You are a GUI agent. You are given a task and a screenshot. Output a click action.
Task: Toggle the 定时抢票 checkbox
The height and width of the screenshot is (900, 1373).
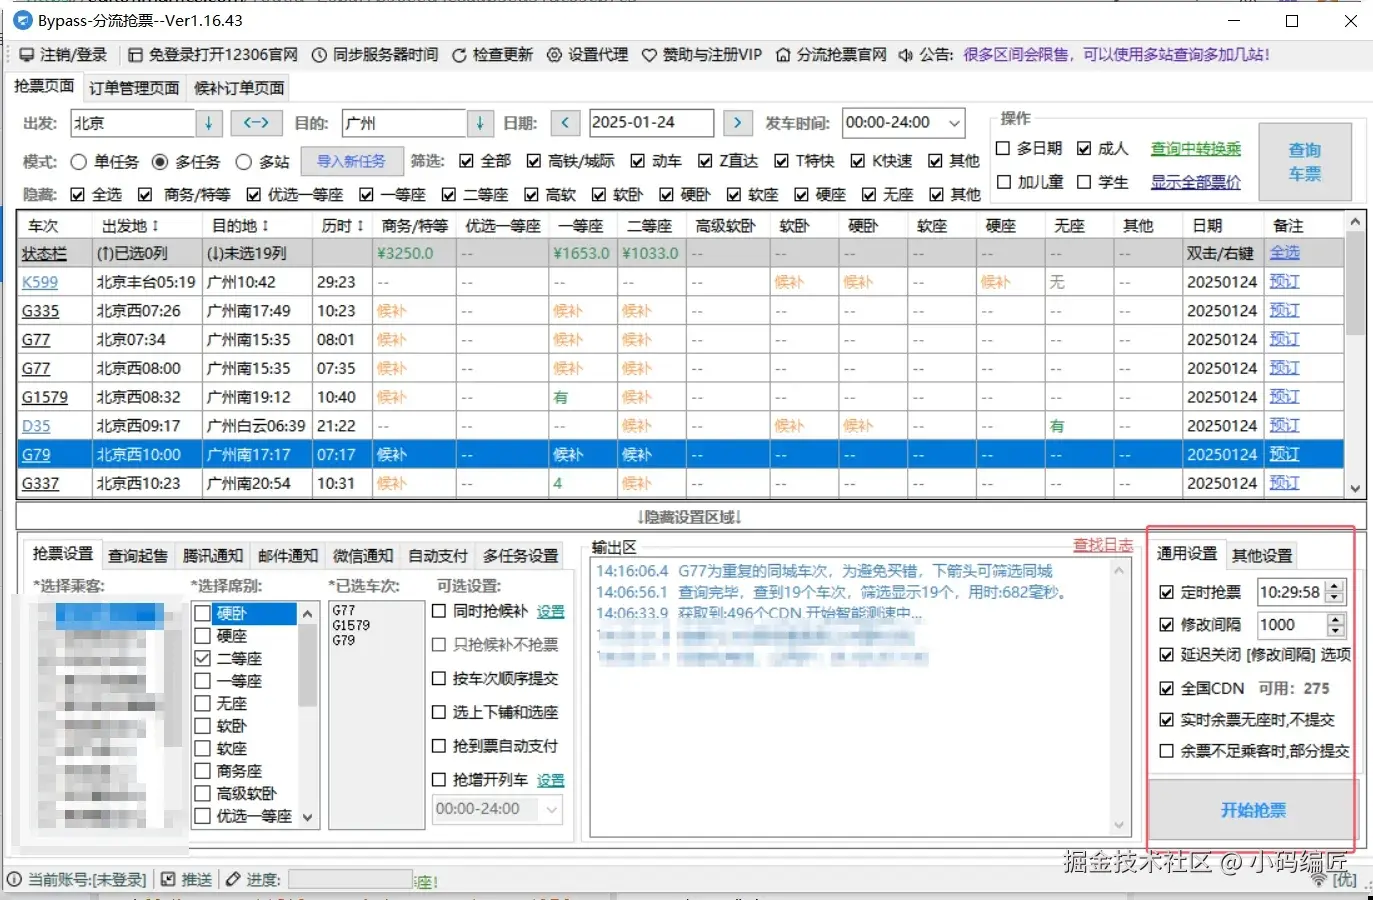coord(1166,592)
